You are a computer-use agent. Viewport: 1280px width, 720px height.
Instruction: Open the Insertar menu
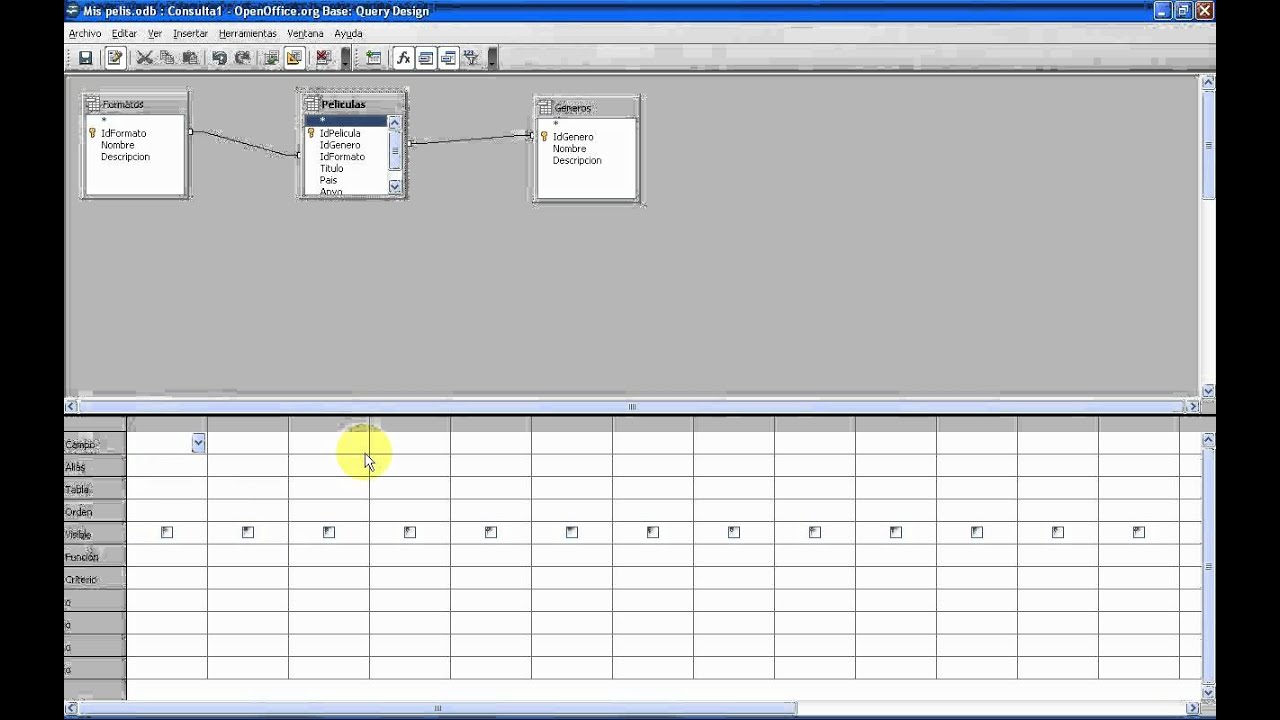pos(190,33)
